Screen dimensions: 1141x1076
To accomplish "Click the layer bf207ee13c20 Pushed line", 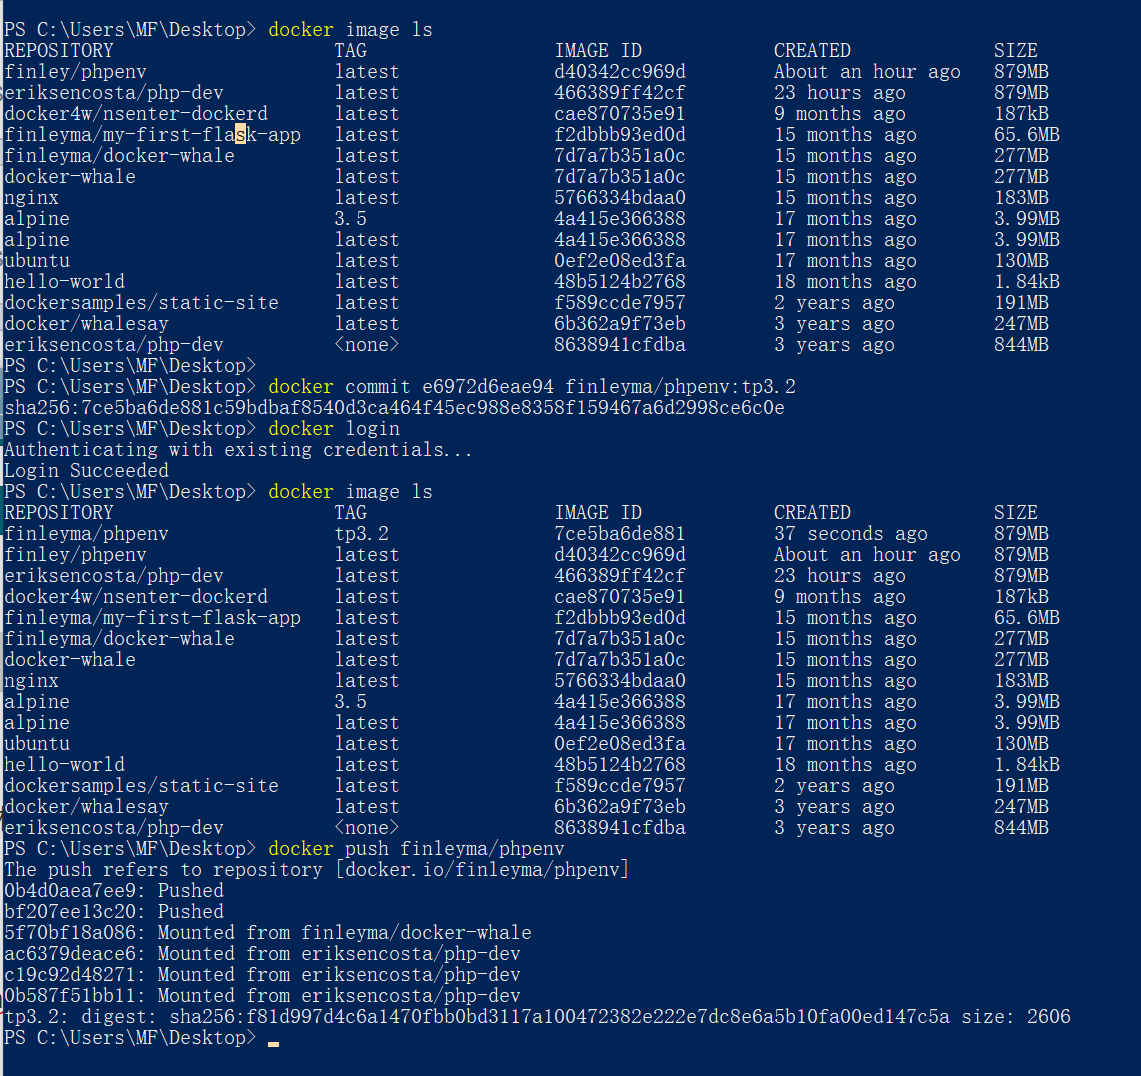I will [114, 912].
